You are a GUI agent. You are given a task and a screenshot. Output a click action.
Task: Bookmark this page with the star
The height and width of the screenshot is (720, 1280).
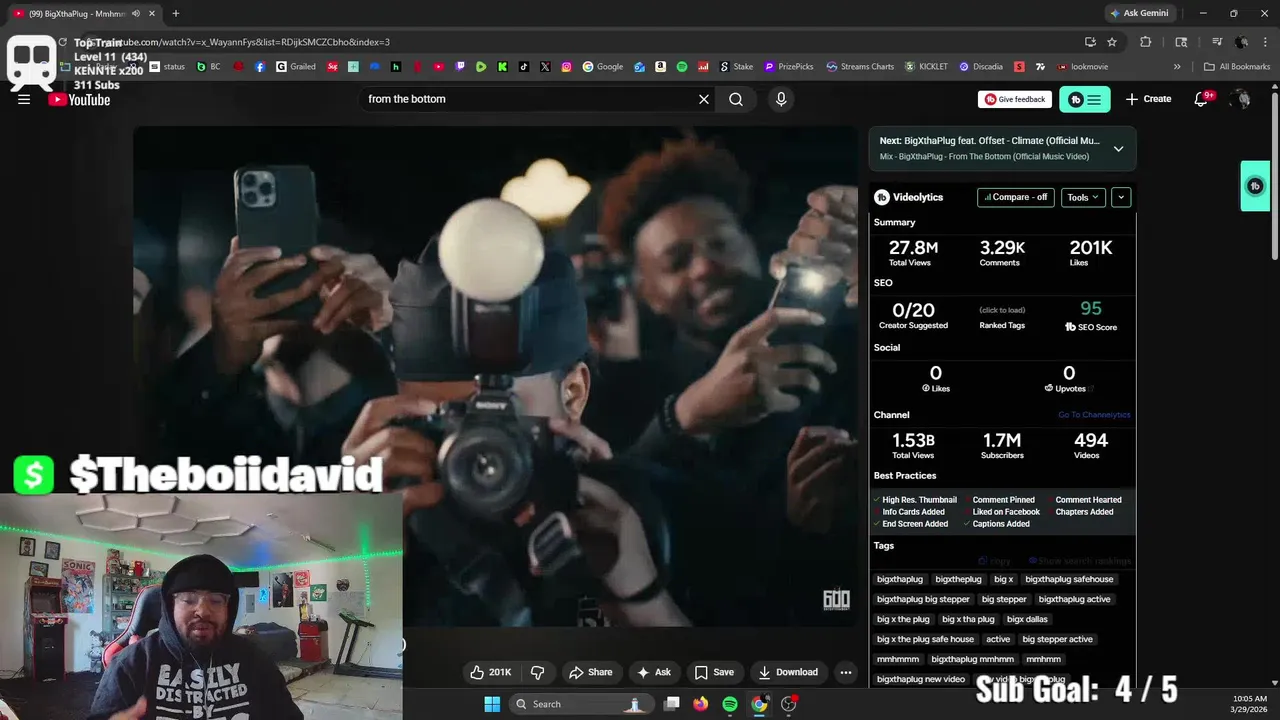[1112, 42]
